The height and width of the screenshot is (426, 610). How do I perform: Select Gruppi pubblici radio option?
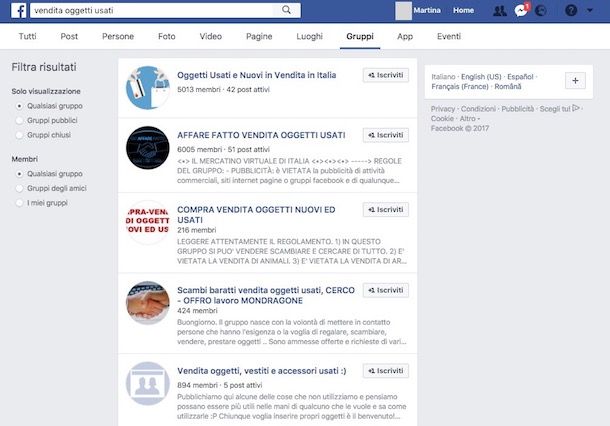coord(19,121)
